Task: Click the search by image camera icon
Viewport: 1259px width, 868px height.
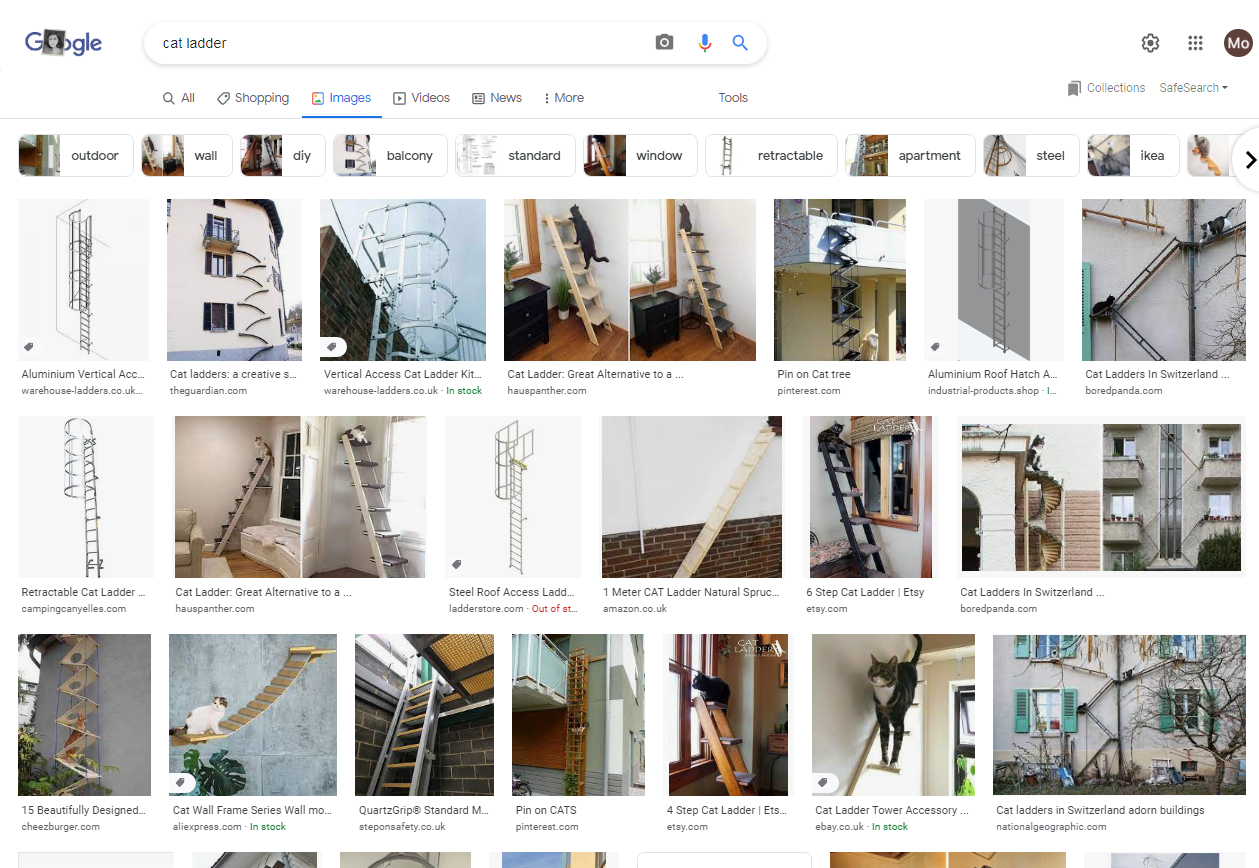Action: (664, 43)
